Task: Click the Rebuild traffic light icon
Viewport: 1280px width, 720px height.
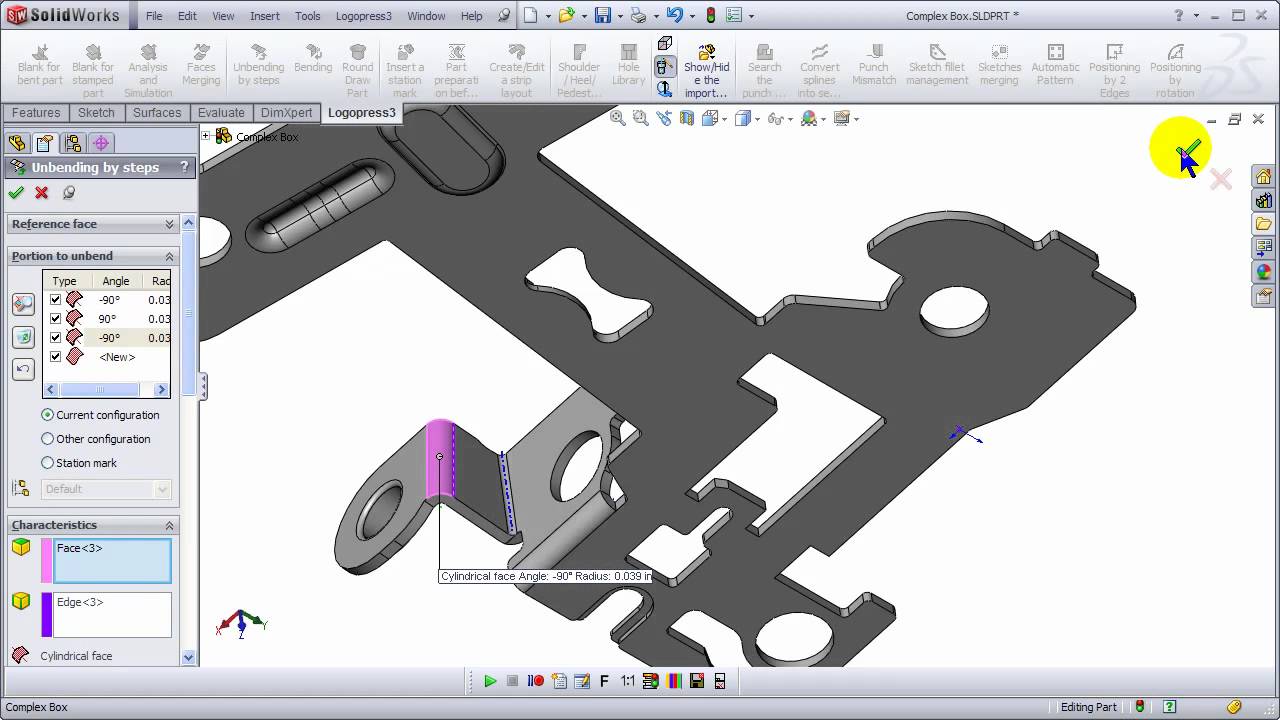Action: coord(711,15)
